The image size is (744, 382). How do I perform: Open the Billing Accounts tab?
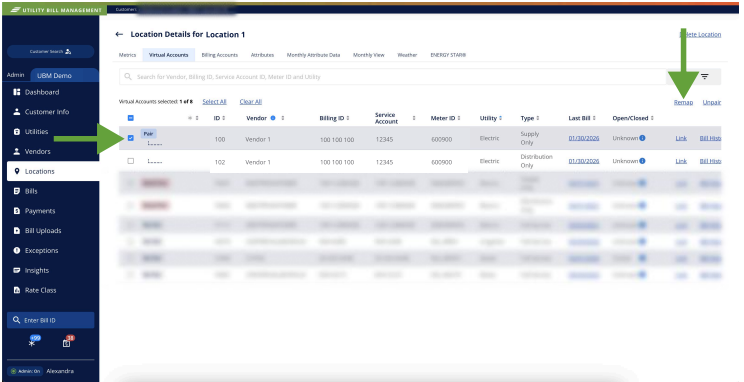[x=220, y=55]
